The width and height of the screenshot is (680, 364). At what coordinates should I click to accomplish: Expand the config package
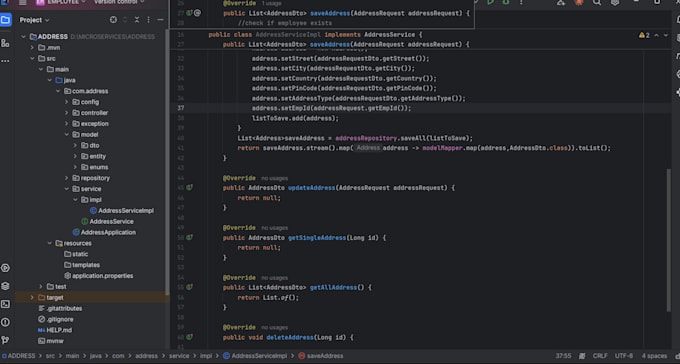click(x=67, y=102)
